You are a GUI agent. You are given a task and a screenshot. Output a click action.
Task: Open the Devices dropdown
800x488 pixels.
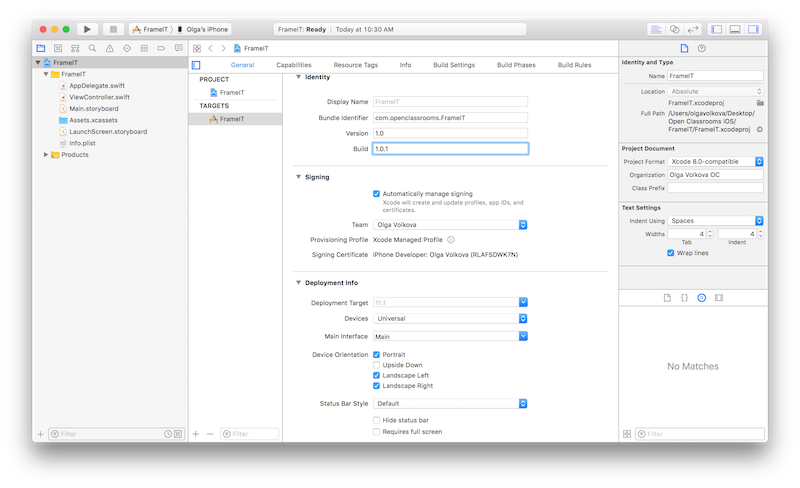pyautogui.click(x=450, y=319)
